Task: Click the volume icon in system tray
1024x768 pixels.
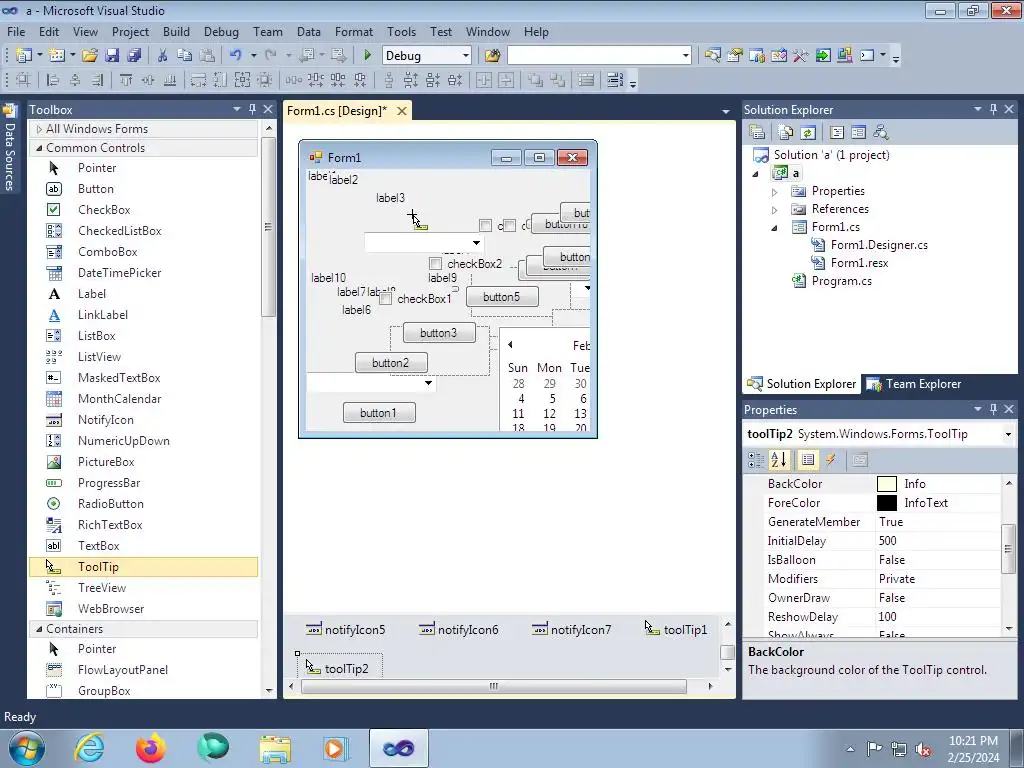Action: tap(923, 749)
